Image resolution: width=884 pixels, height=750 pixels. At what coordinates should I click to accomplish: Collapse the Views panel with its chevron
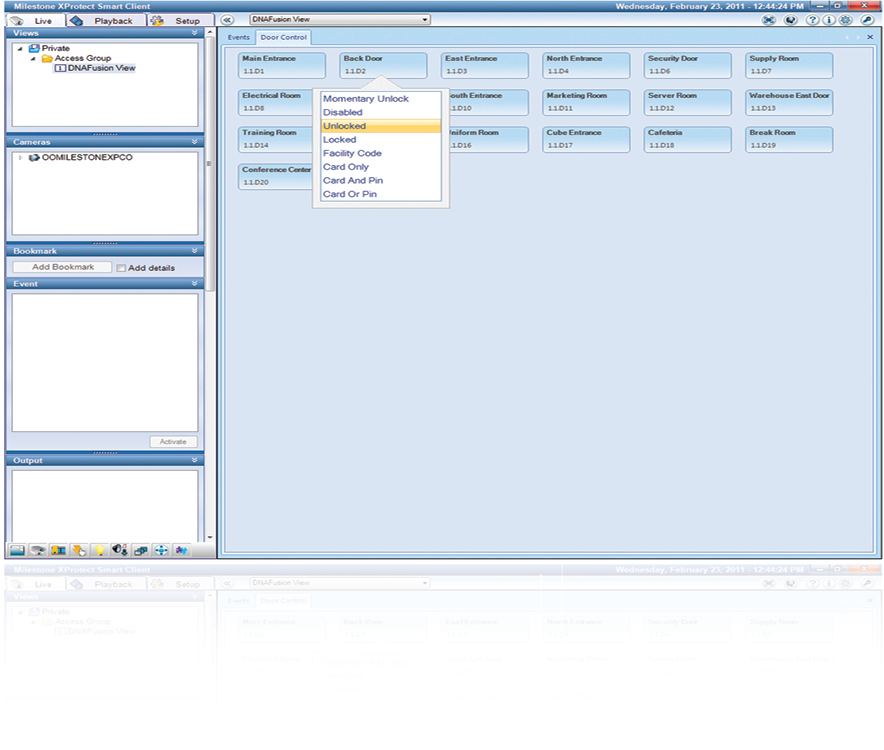pyautogui.click(x=196, y=31)
